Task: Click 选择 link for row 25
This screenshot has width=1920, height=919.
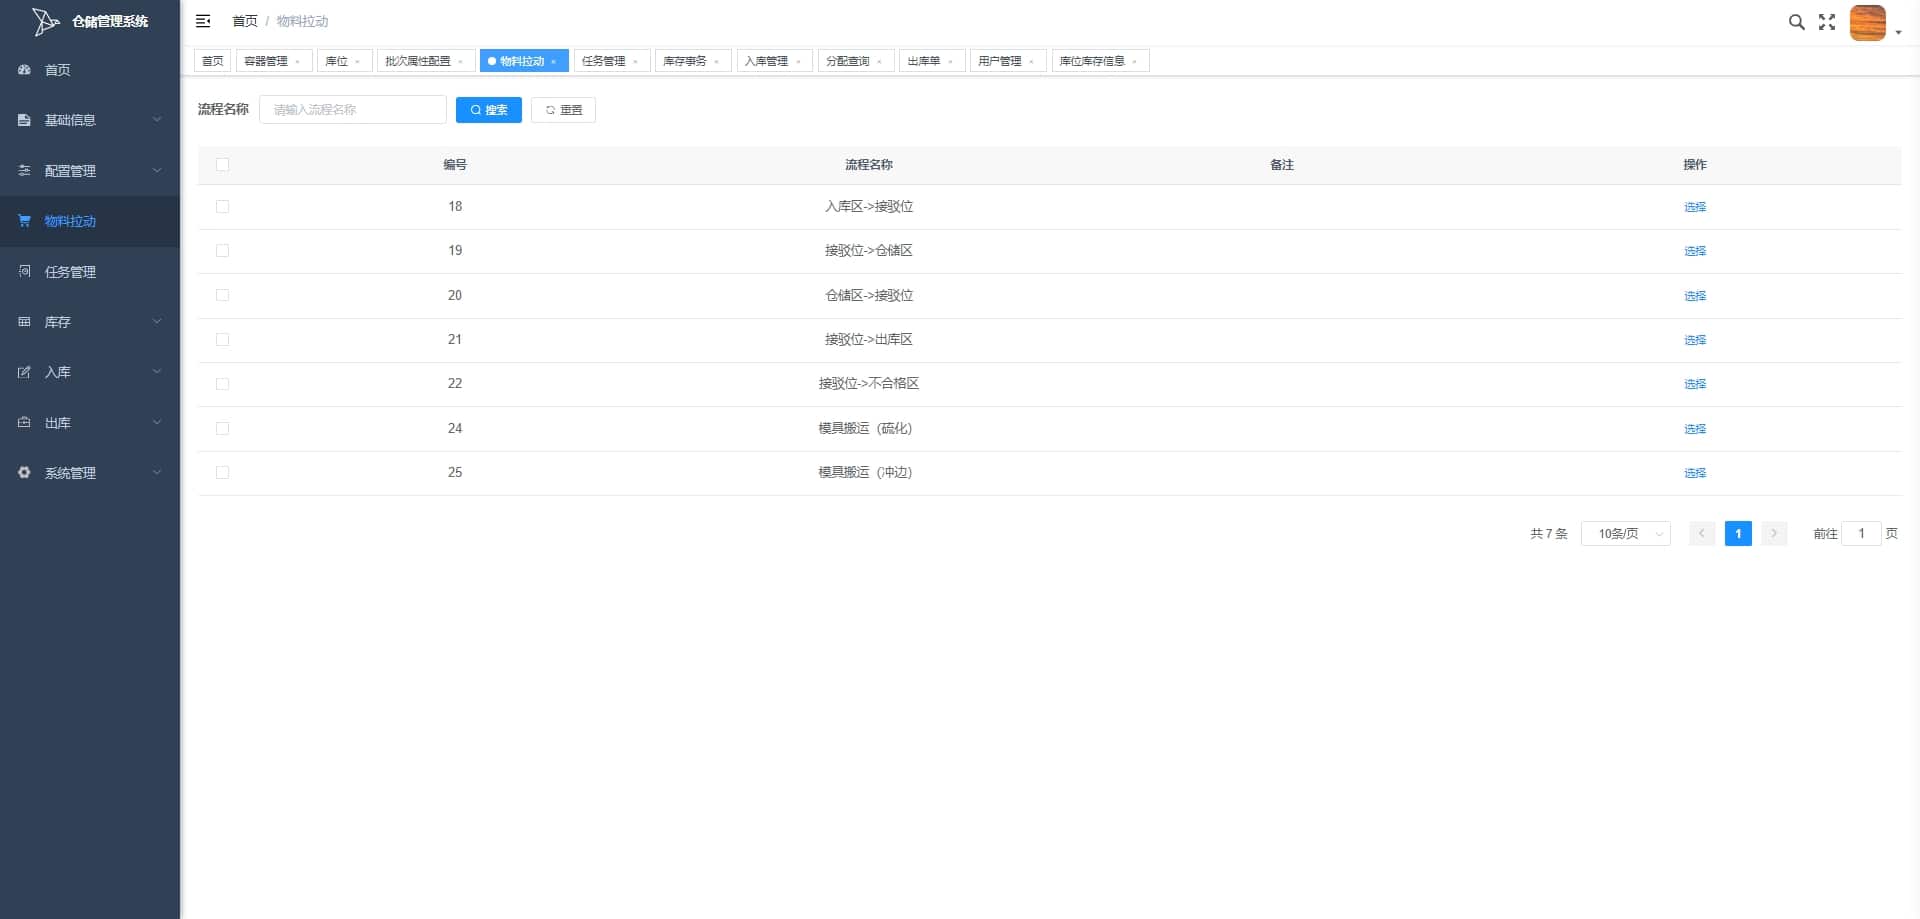Action: 1695,473
